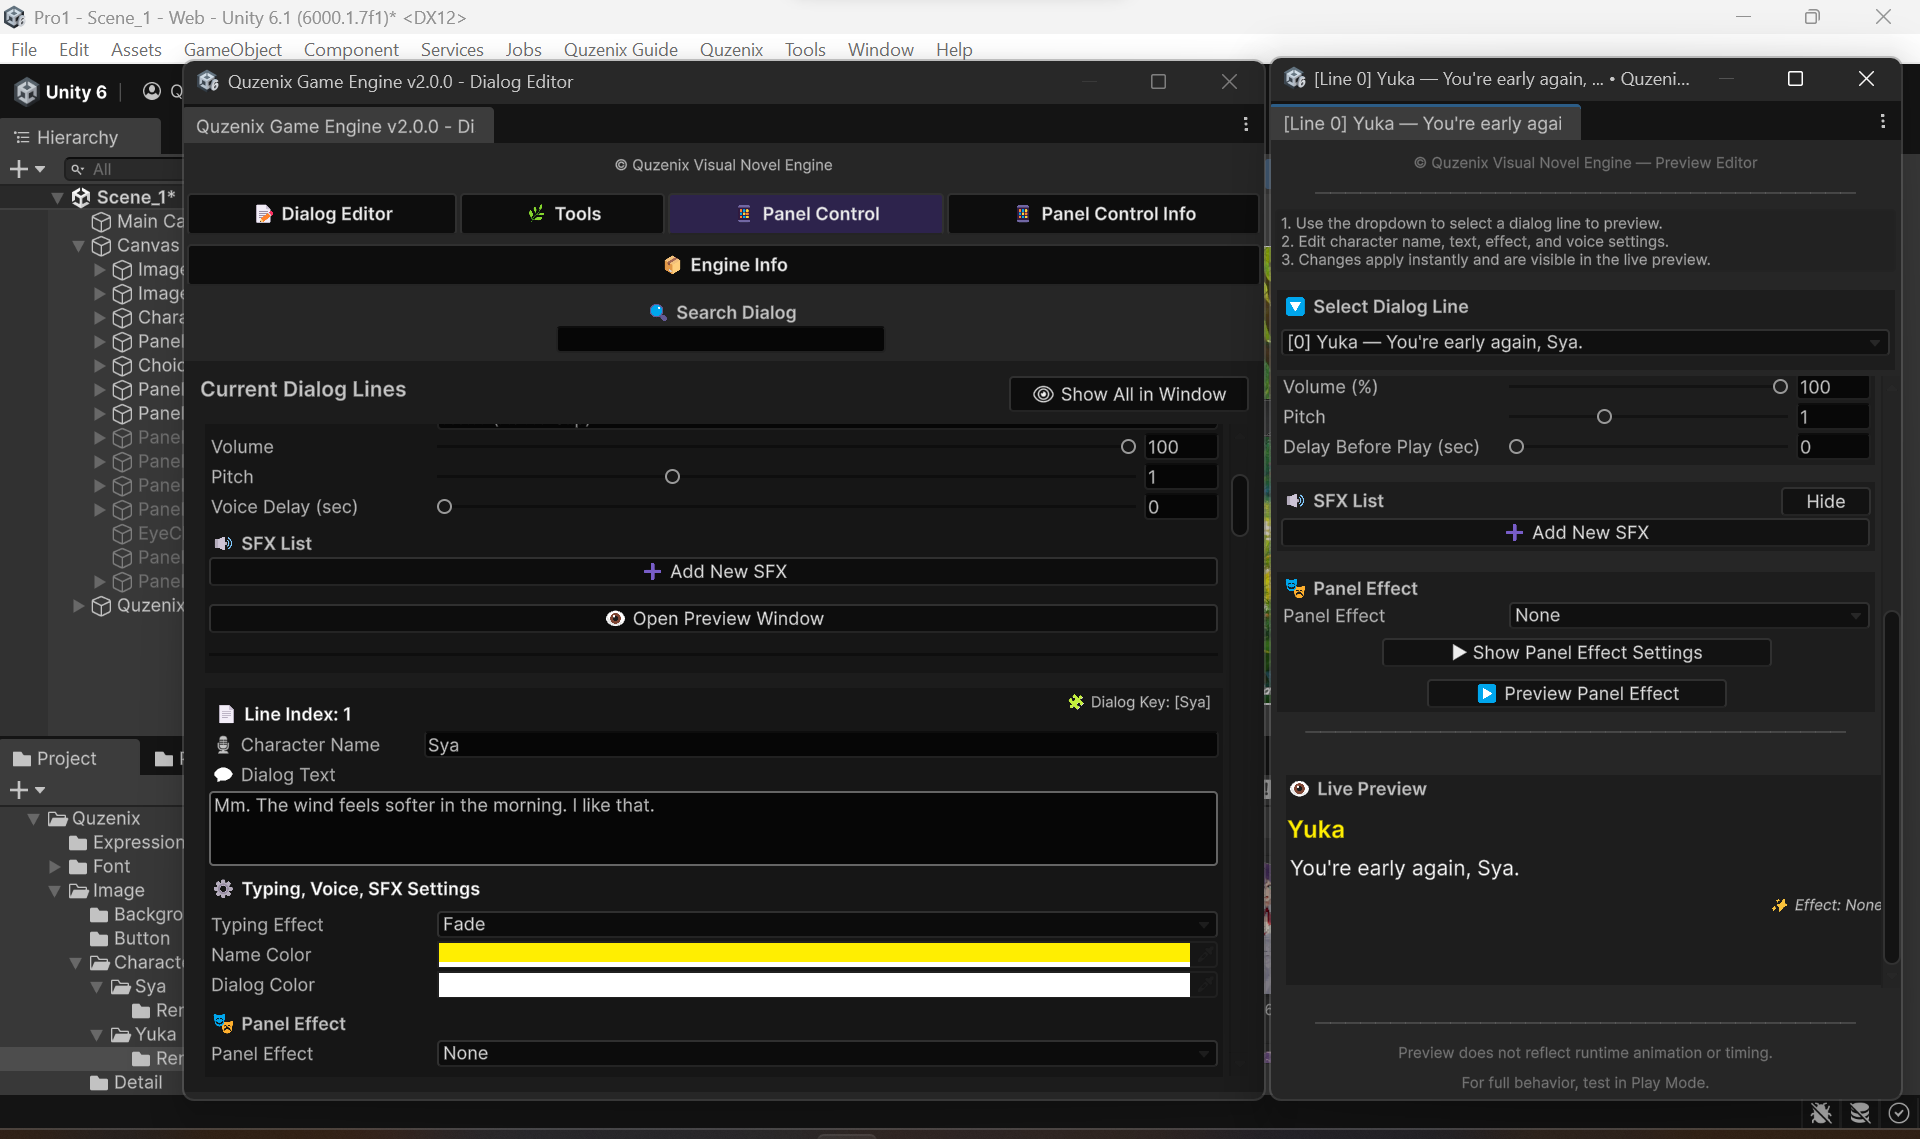Open the dialog line dropdown showing Yuka's line
Viewport: 1920px width, 1139px height.
point(1583,342)
